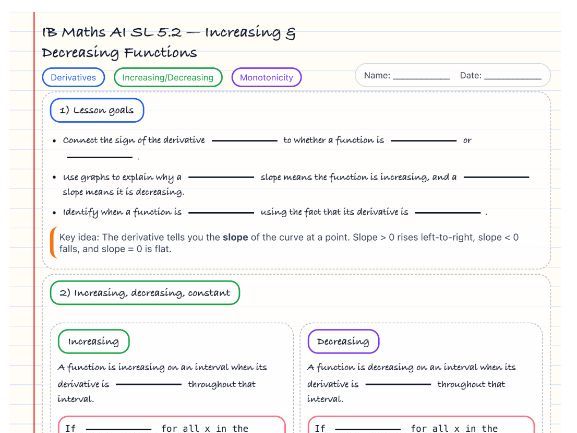Click the '1) Lesson goals' heading badge
This screenshot has height=433, width=577.
pyautogui.click(x=97, y=110)
